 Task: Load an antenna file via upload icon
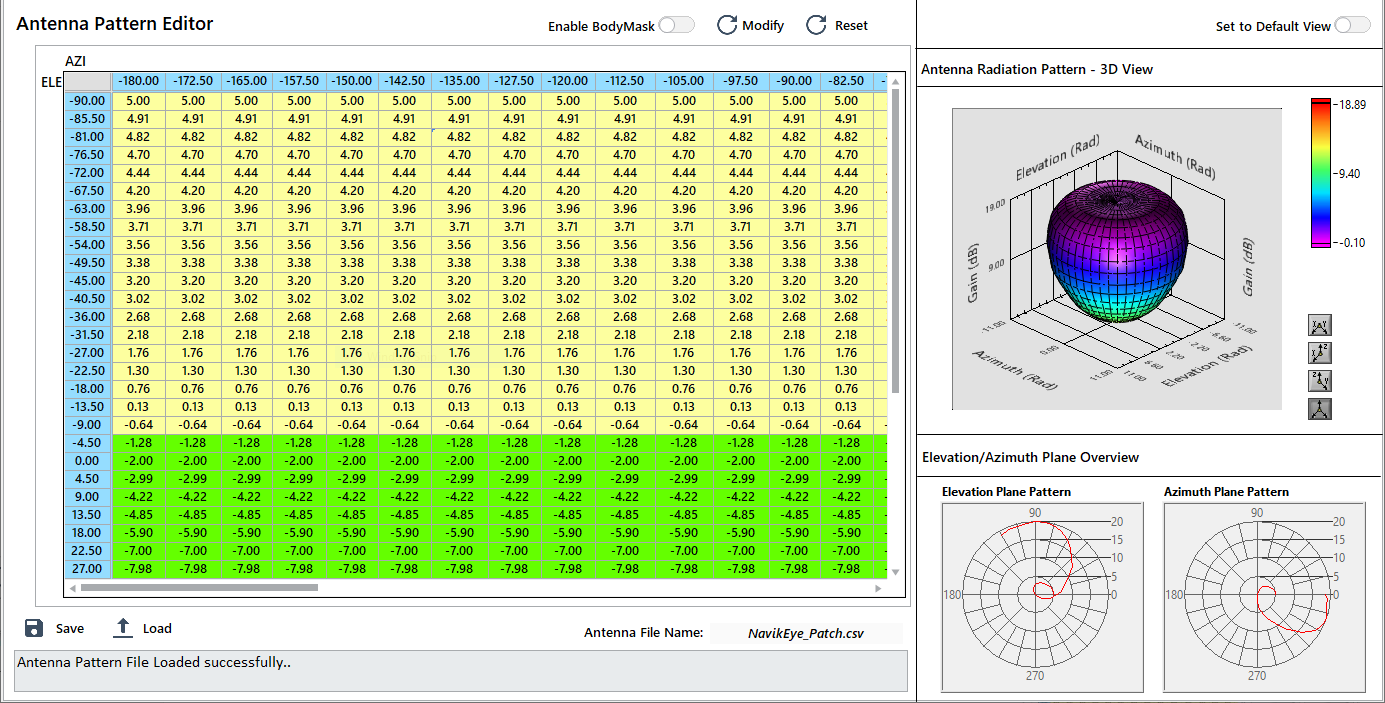click(x=123, y=628)
